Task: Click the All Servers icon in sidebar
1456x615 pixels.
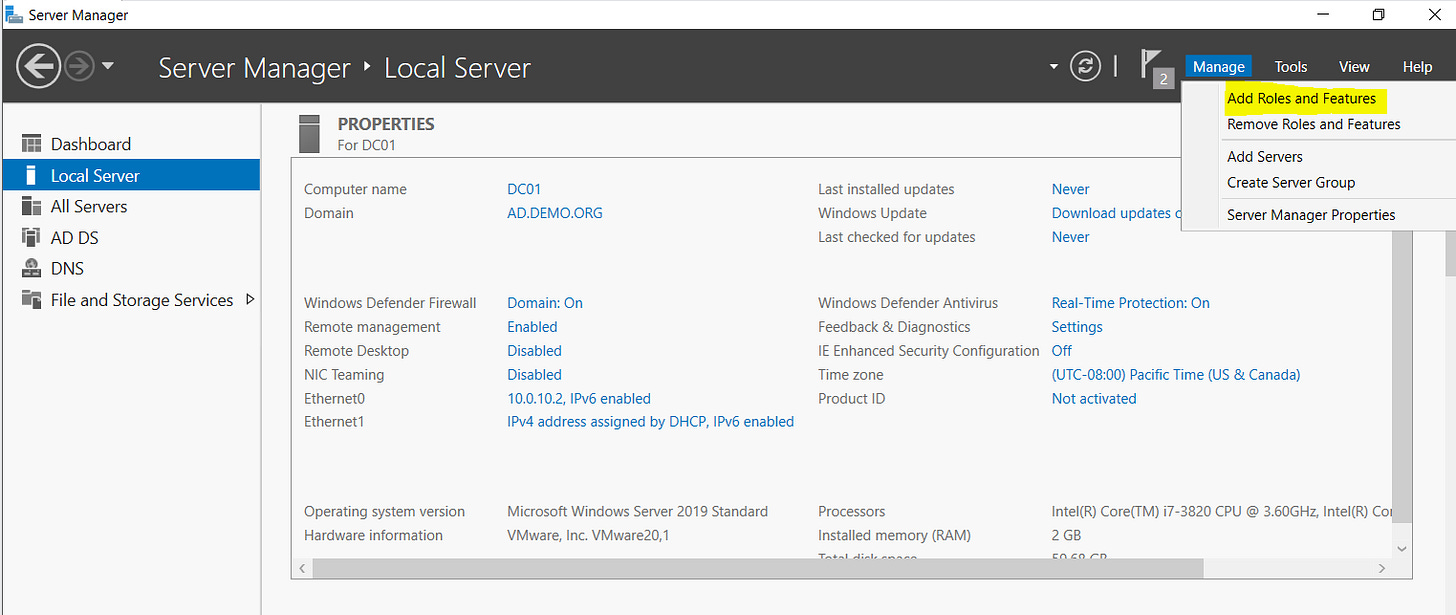Action: click(32, 206)
